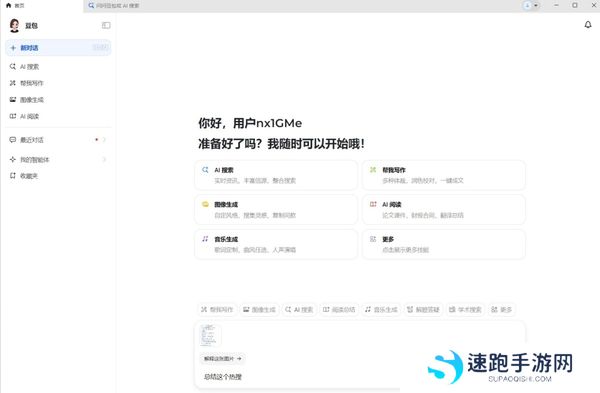Click the 音乐生成 chip above input box
This screenshot has width=600, height=393.
382,310
